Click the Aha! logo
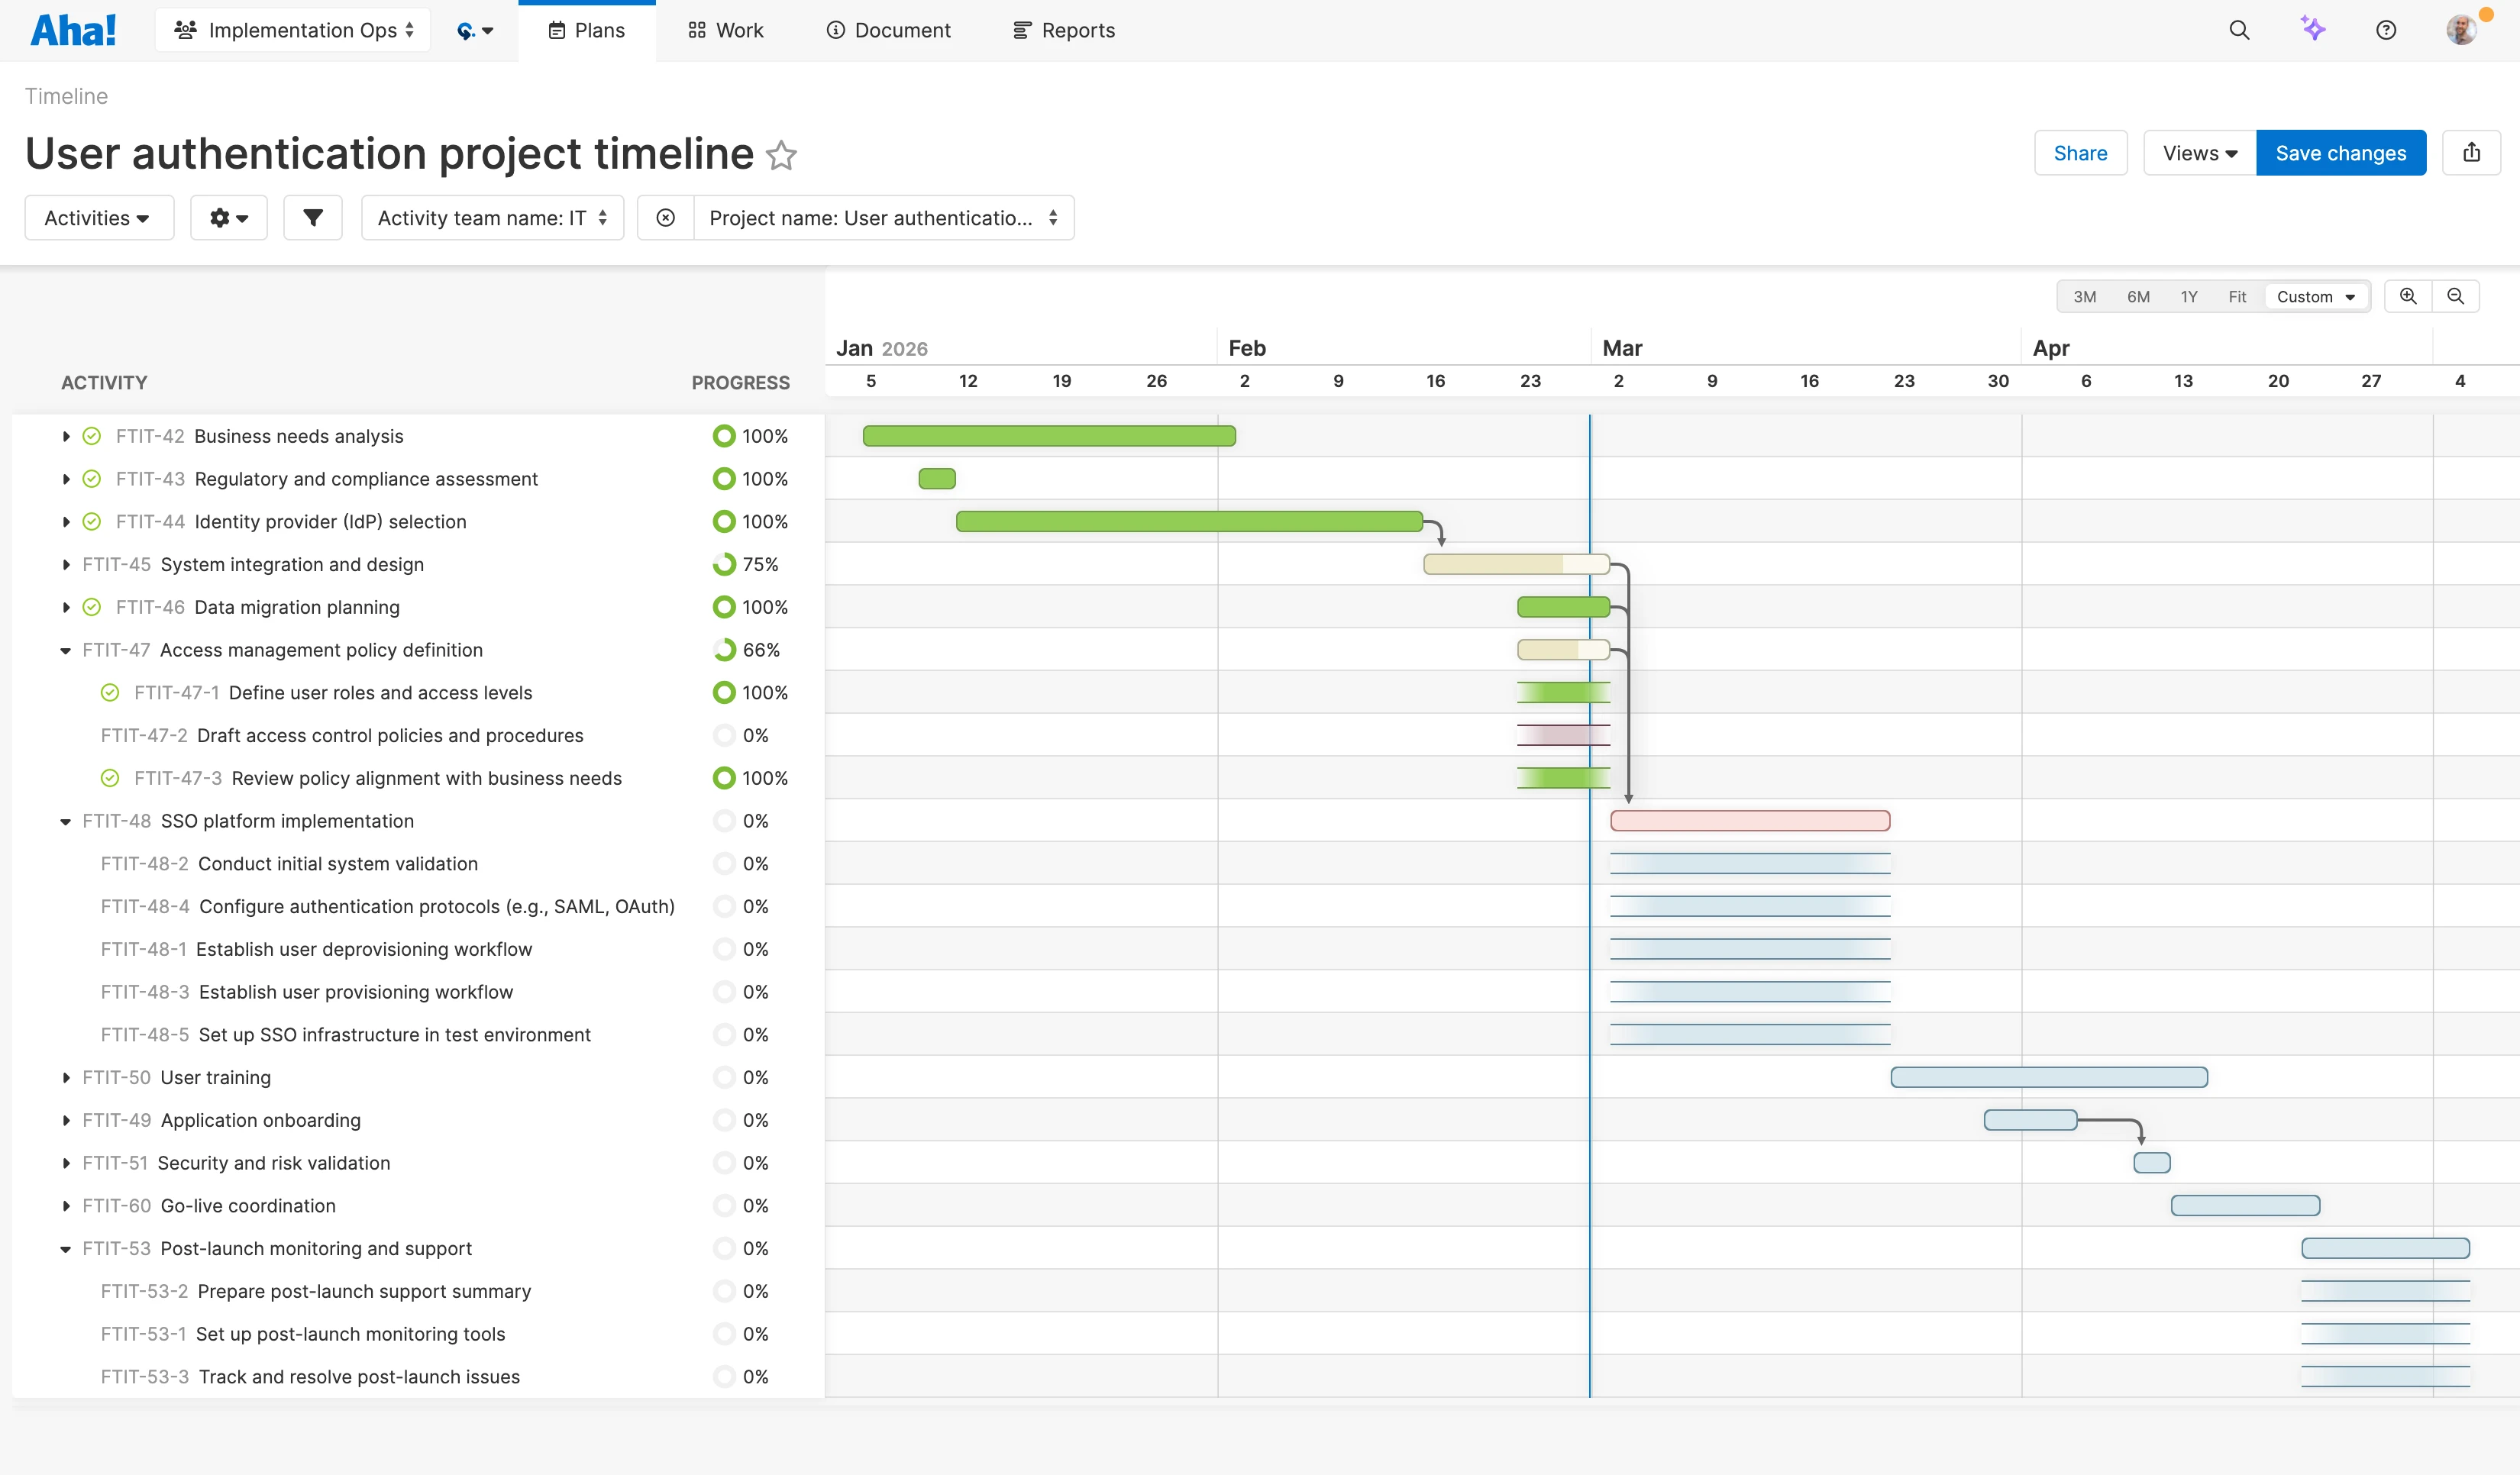Viewport: 2520px width, 1475px height. pos(73,29)
